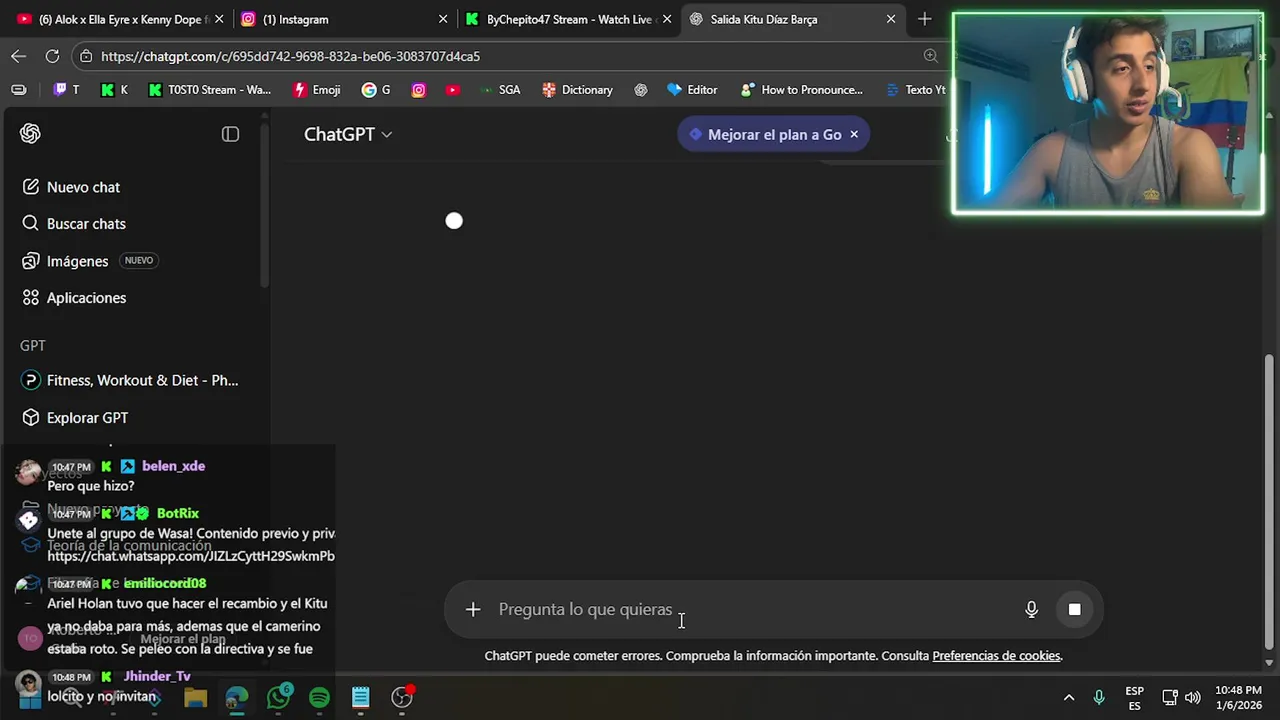Open the SGA bookmark
The image size is (1280, 720).
click(499, 90)
